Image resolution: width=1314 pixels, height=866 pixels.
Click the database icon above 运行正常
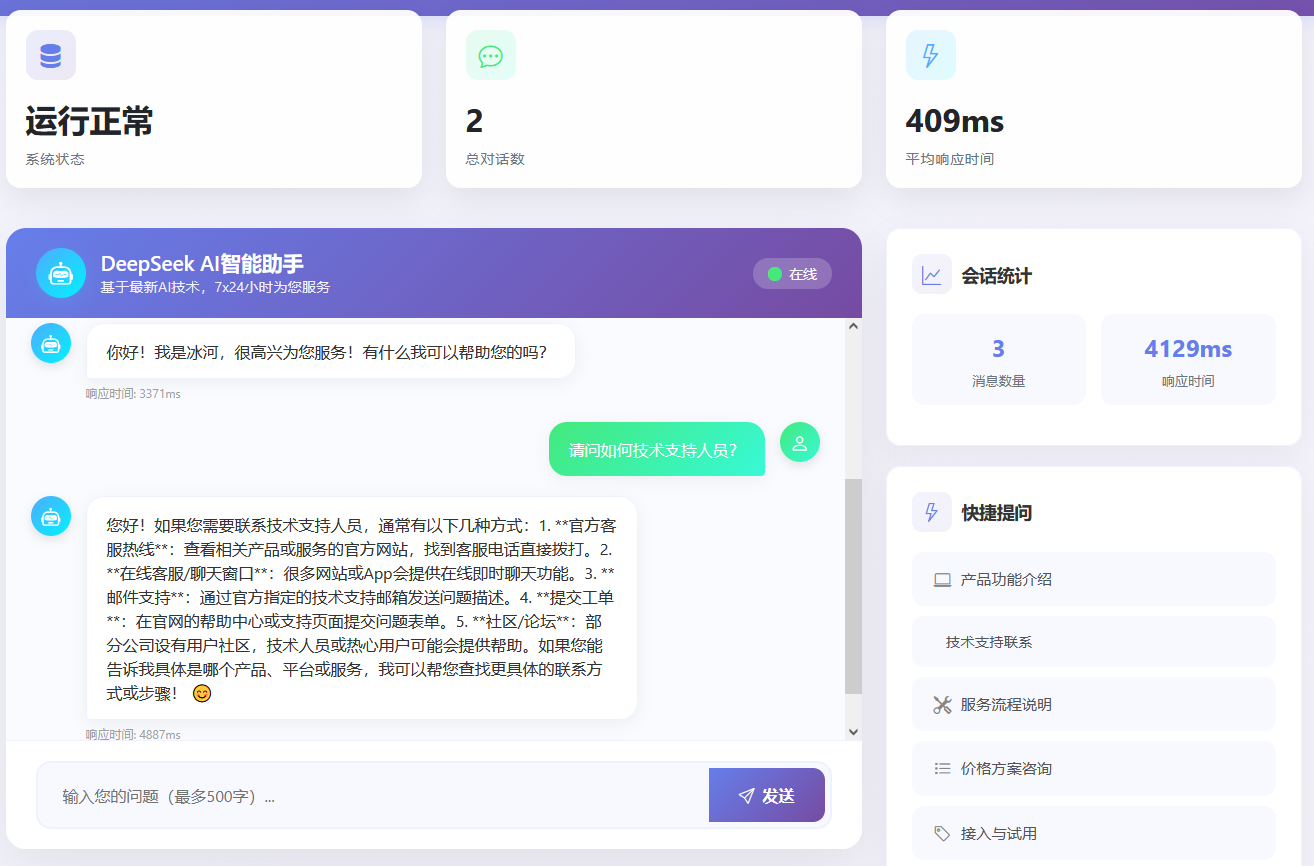click(51, 55)
